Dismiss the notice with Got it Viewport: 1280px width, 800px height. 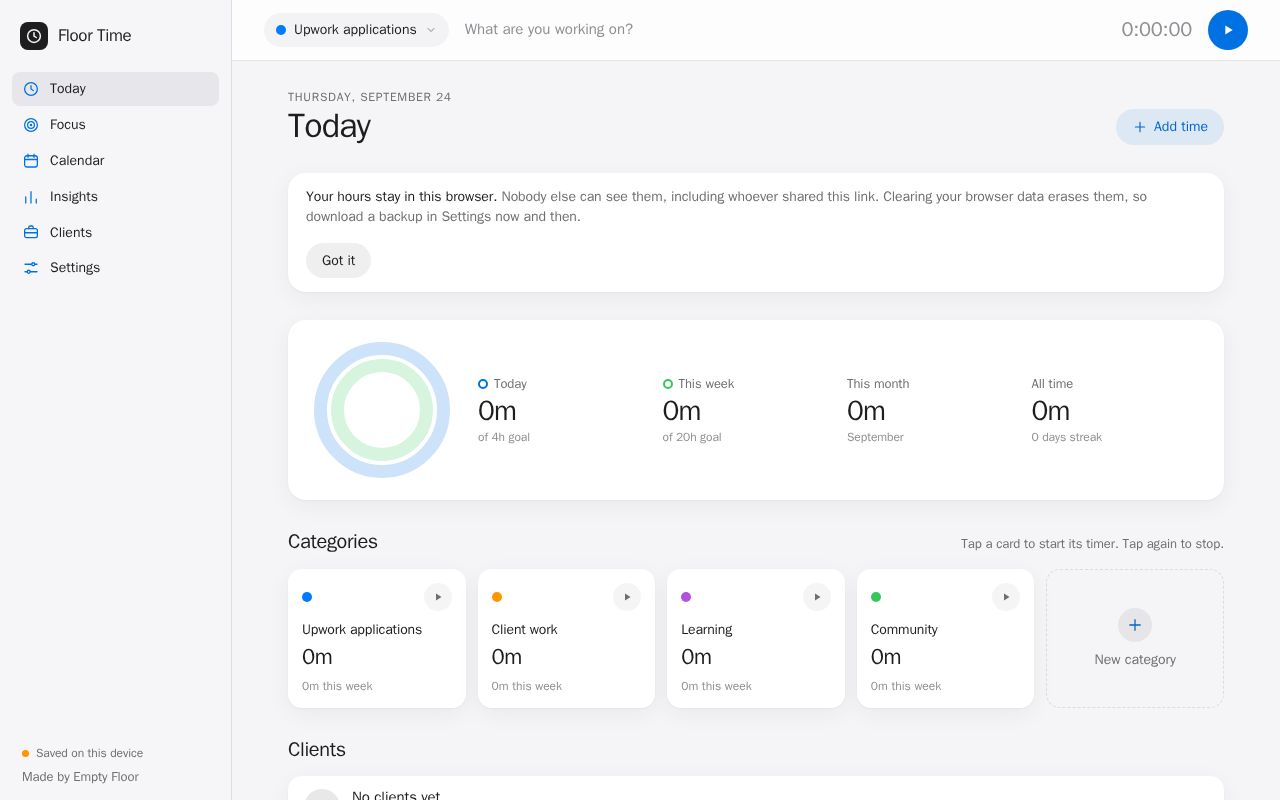point(338,260)
